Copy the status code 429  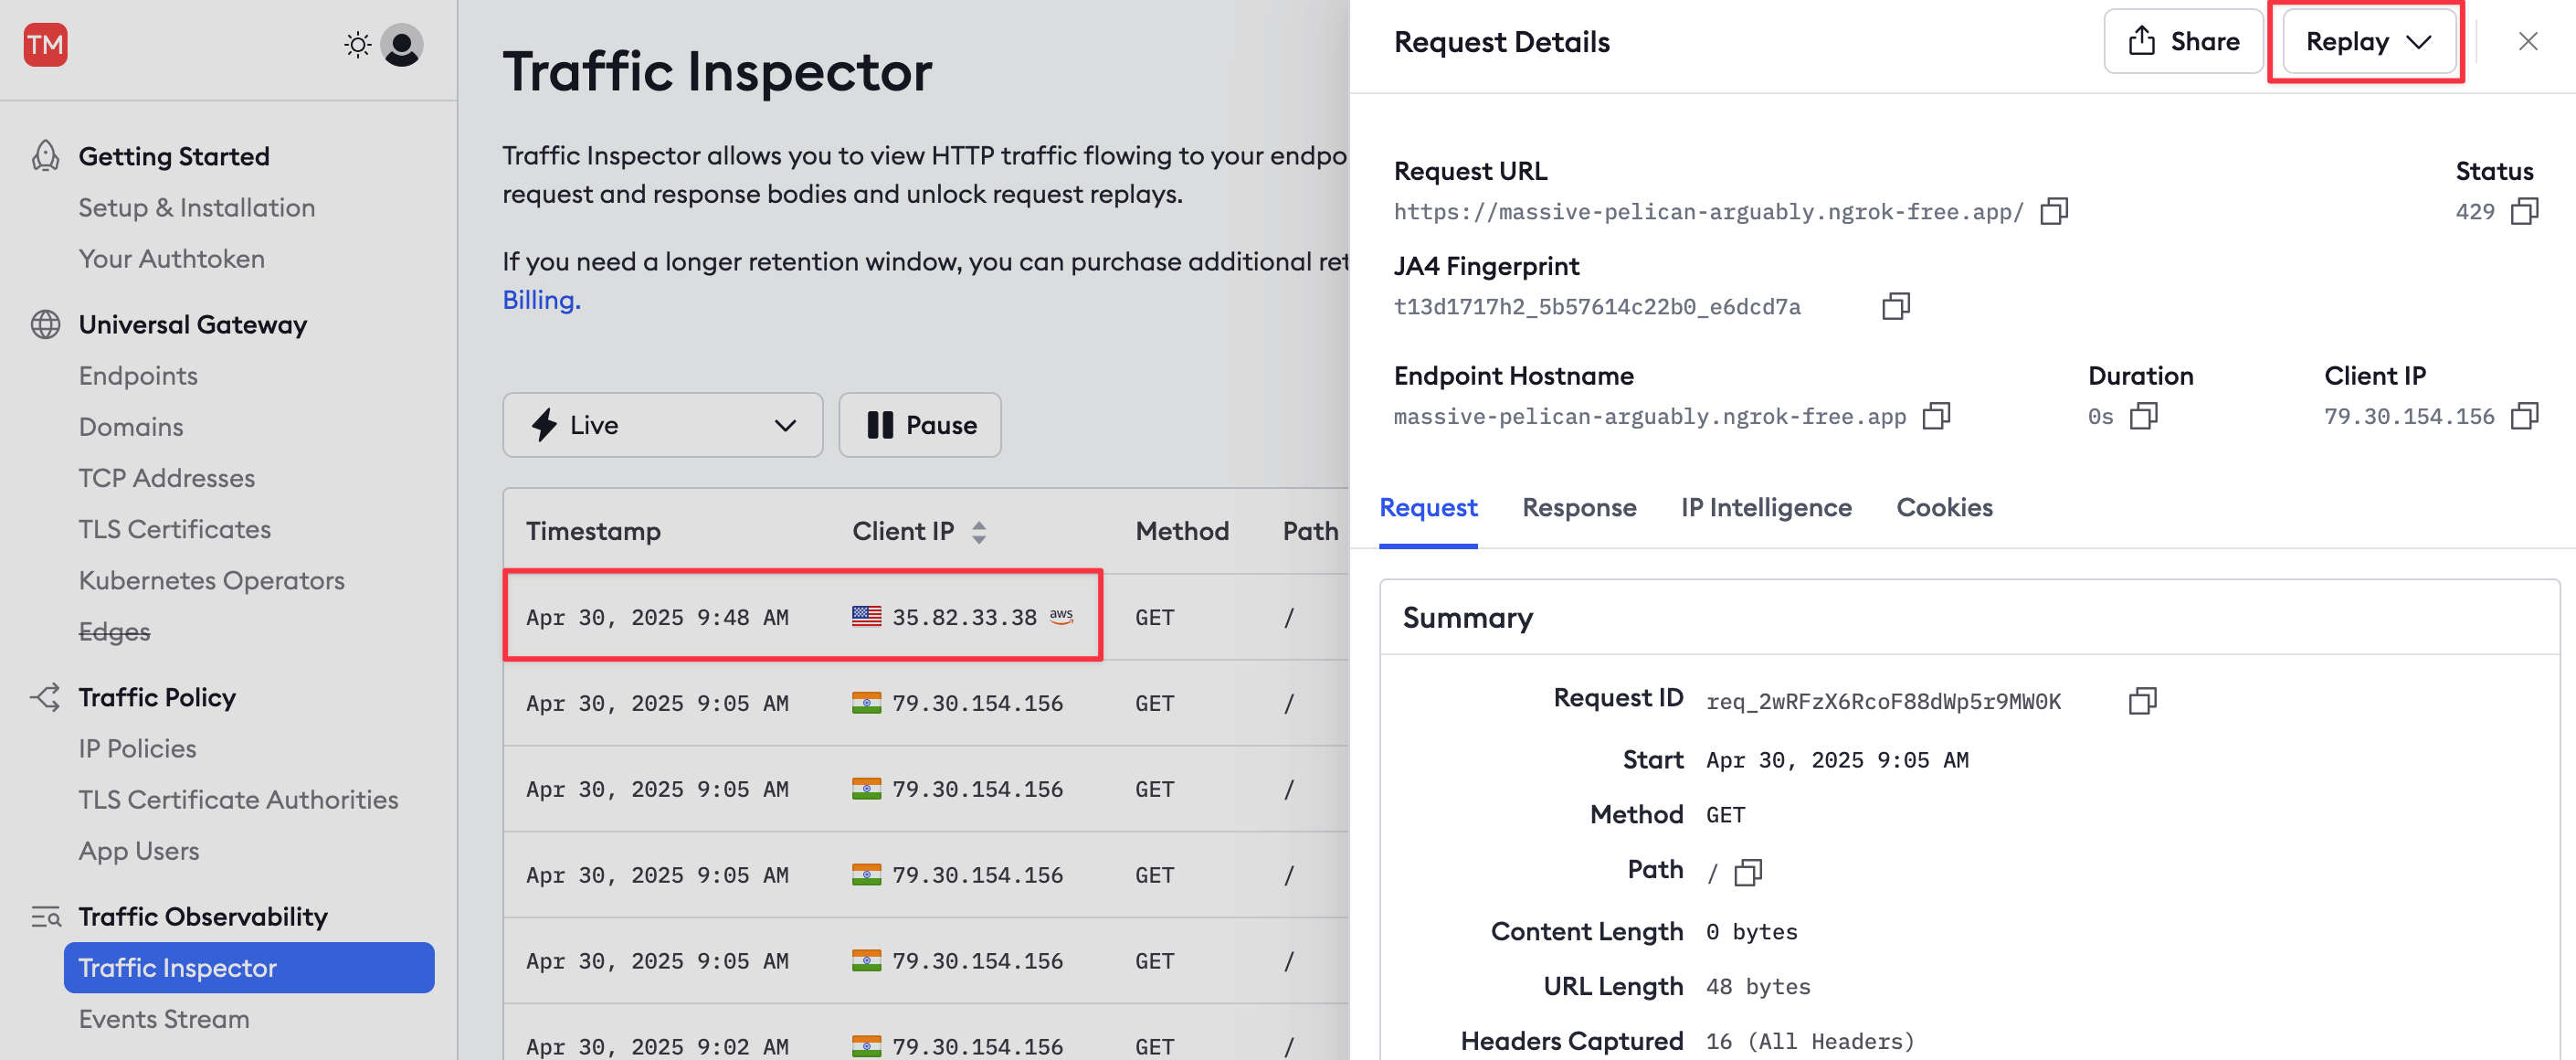click(x=2524, y=211)
